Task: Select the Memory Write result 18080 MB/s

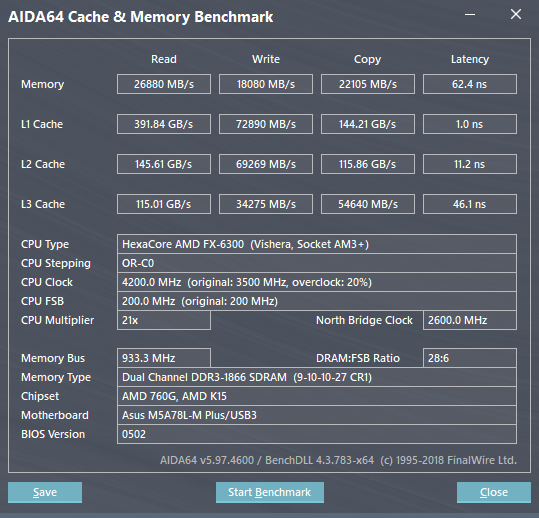Action: tap(266, 84)
